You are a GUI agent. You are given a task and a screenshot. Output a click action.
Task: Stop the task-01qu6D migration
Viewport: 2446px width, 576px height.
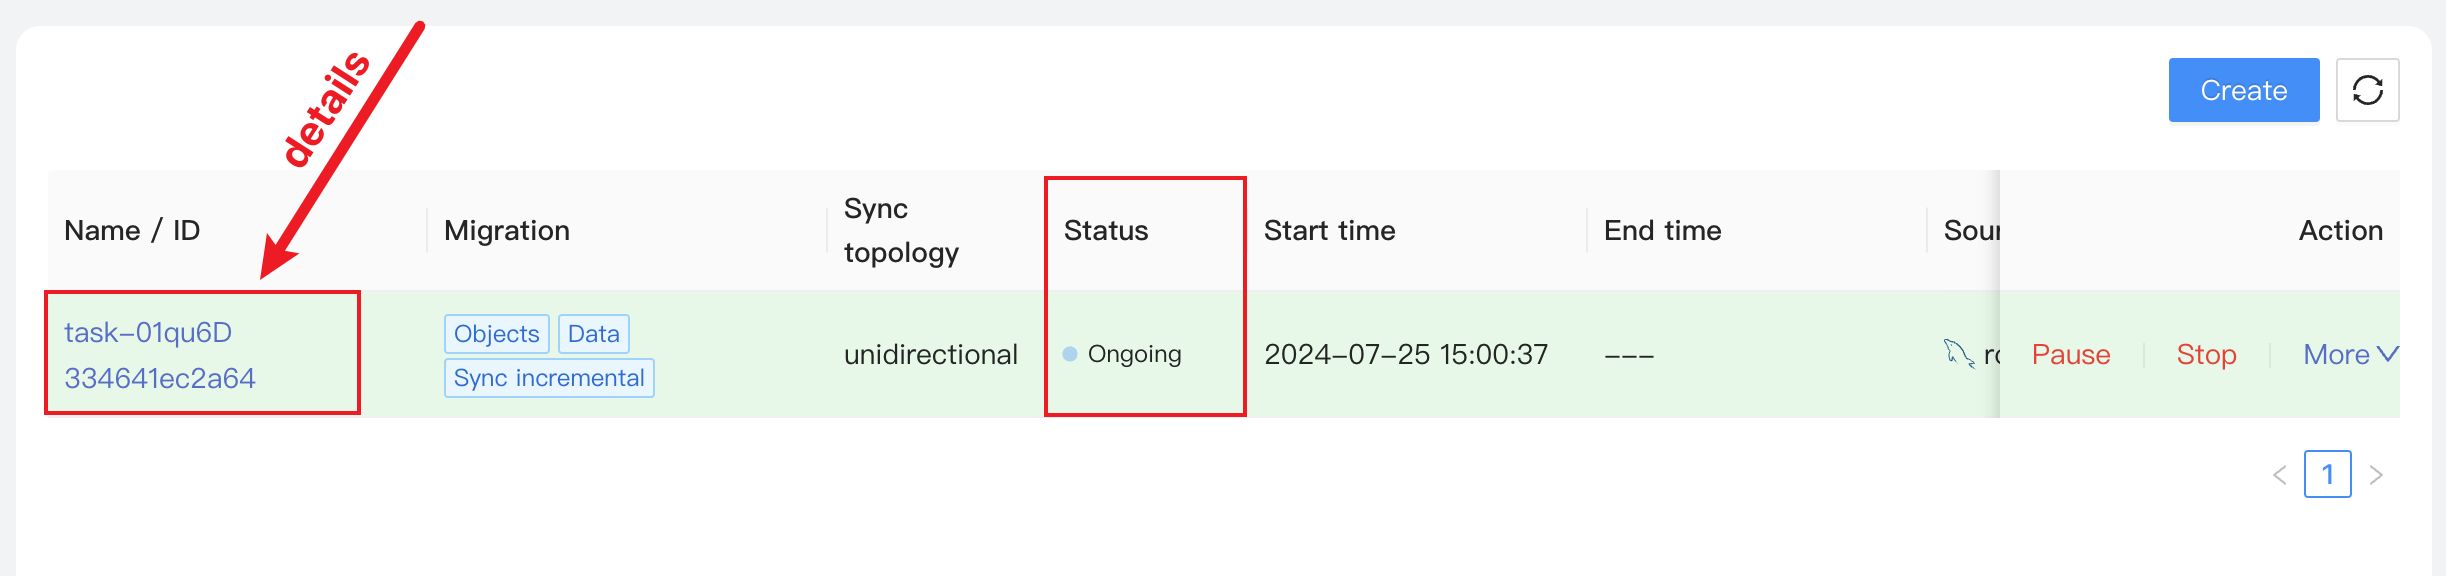(2206, 354)
